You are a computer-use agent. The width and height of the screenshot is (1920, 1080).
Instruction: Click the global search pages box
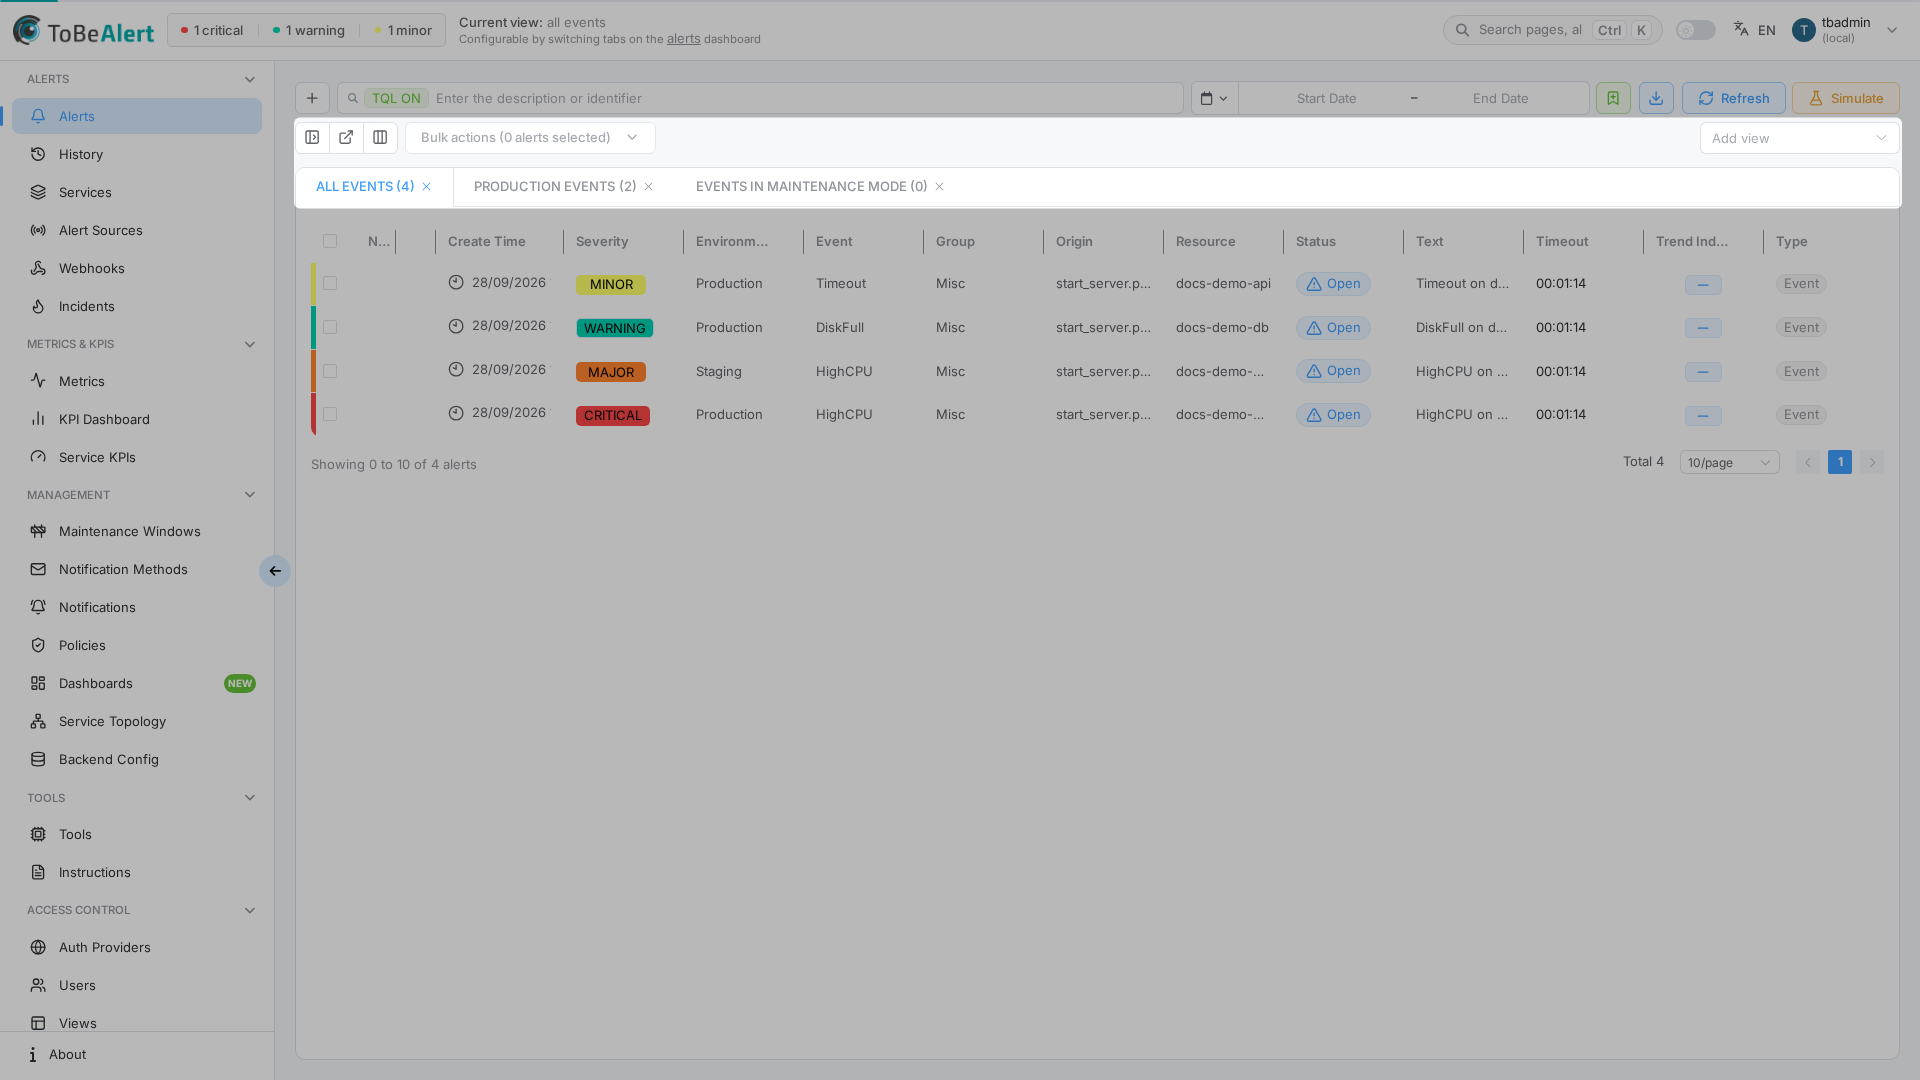click(1552, 30)
